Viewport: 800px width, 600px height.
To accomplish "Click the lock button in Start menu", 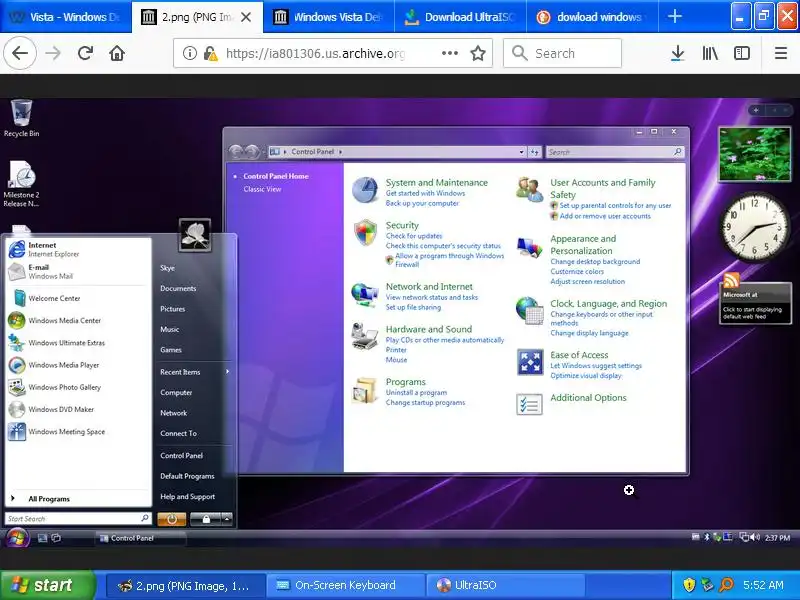I will (x=205, y=519).
